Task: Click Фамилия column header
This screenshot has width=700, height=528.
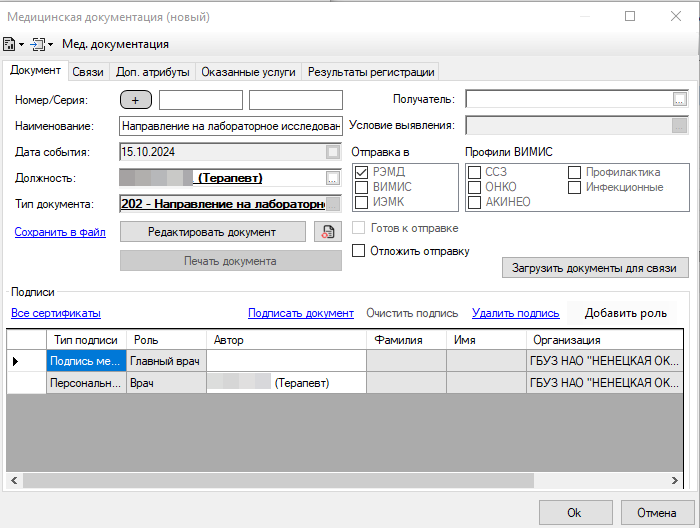Action: click(x=406, y=340)
